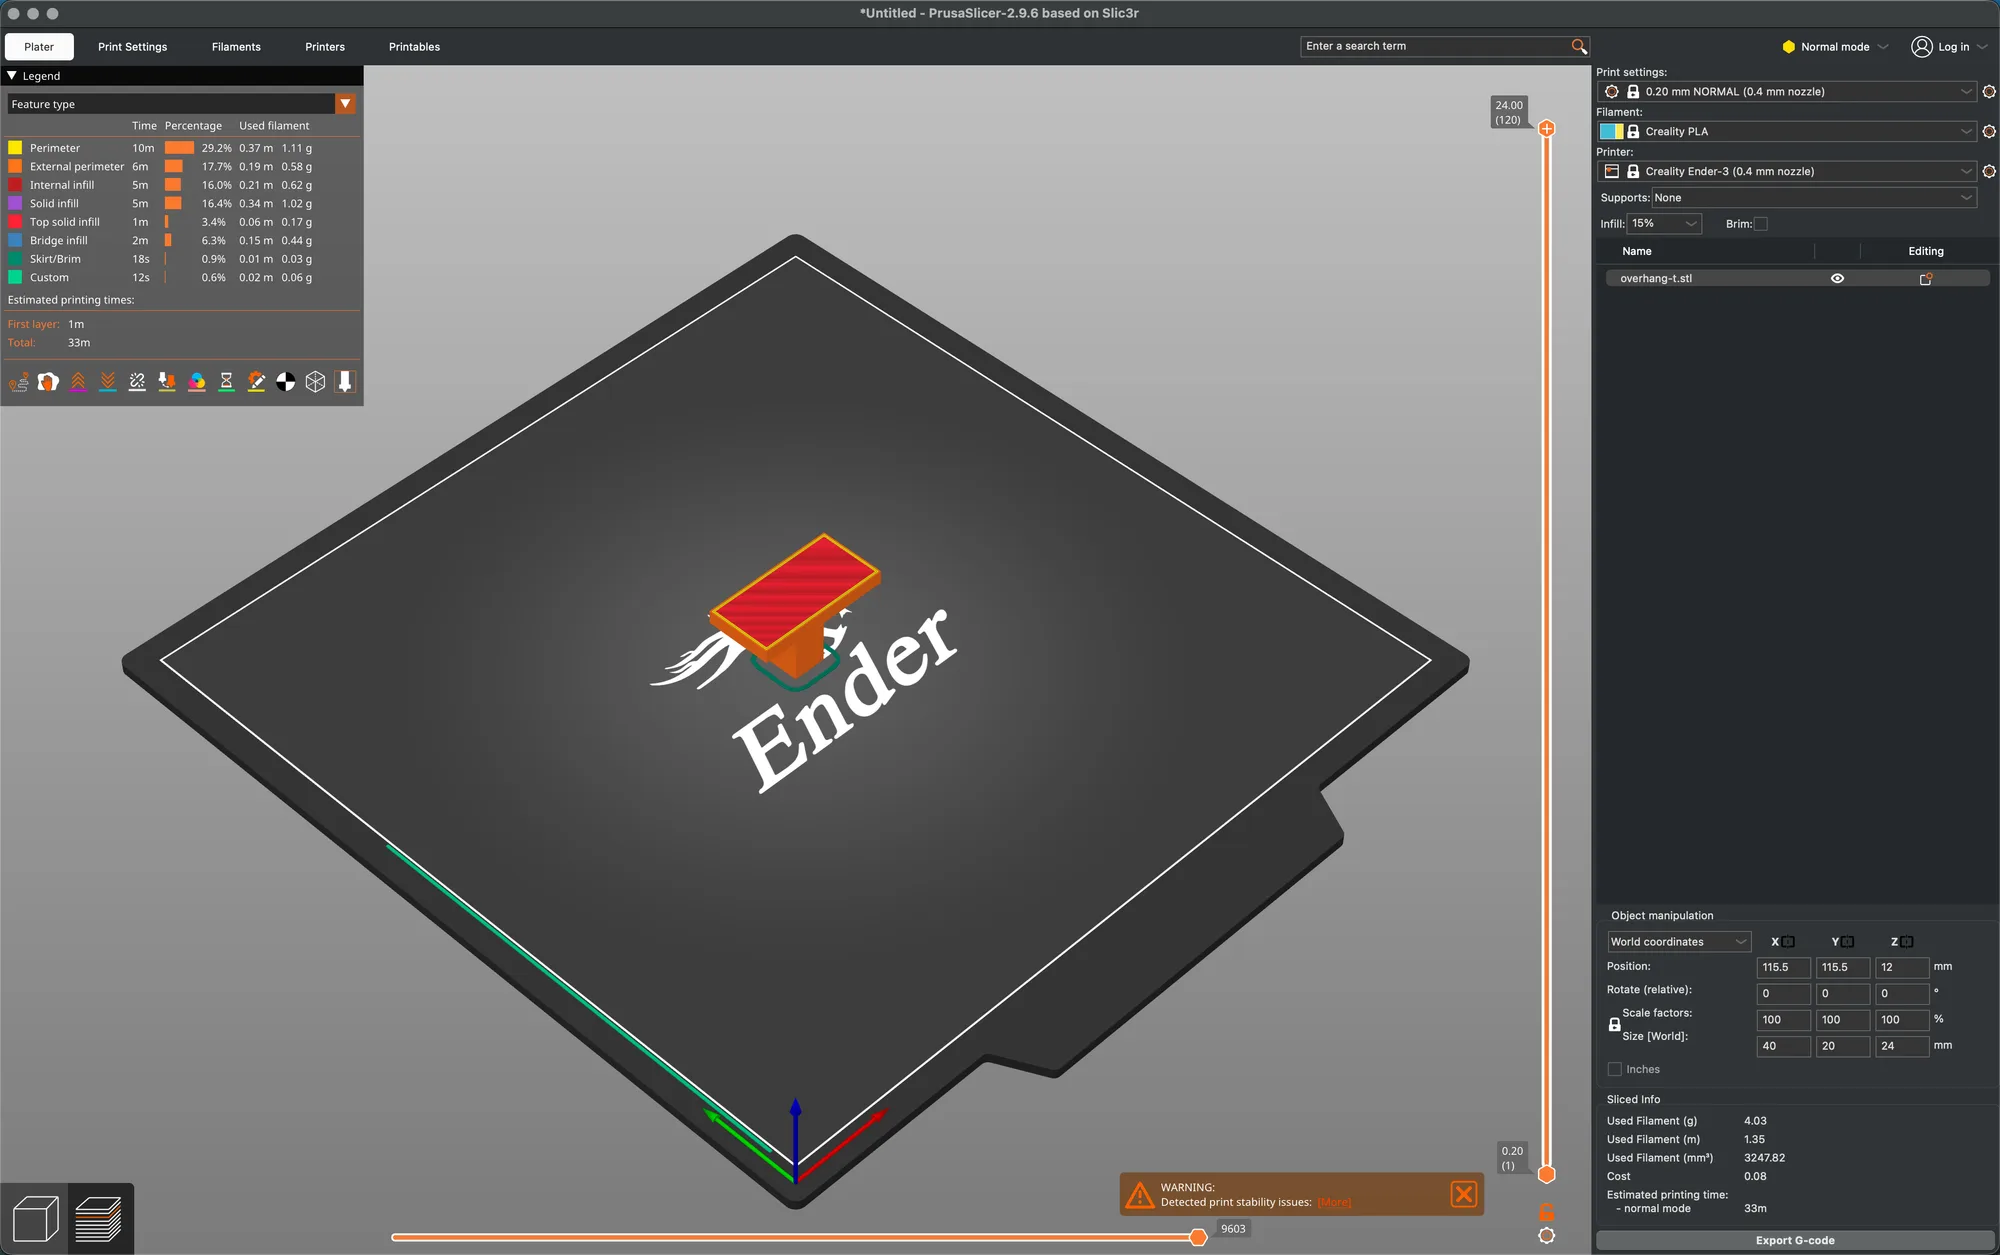This screenshot has height=1255, width=2000.
Task: Toggle Deretractions icon with downward chevrons
Action: click(x=108, y=382)
